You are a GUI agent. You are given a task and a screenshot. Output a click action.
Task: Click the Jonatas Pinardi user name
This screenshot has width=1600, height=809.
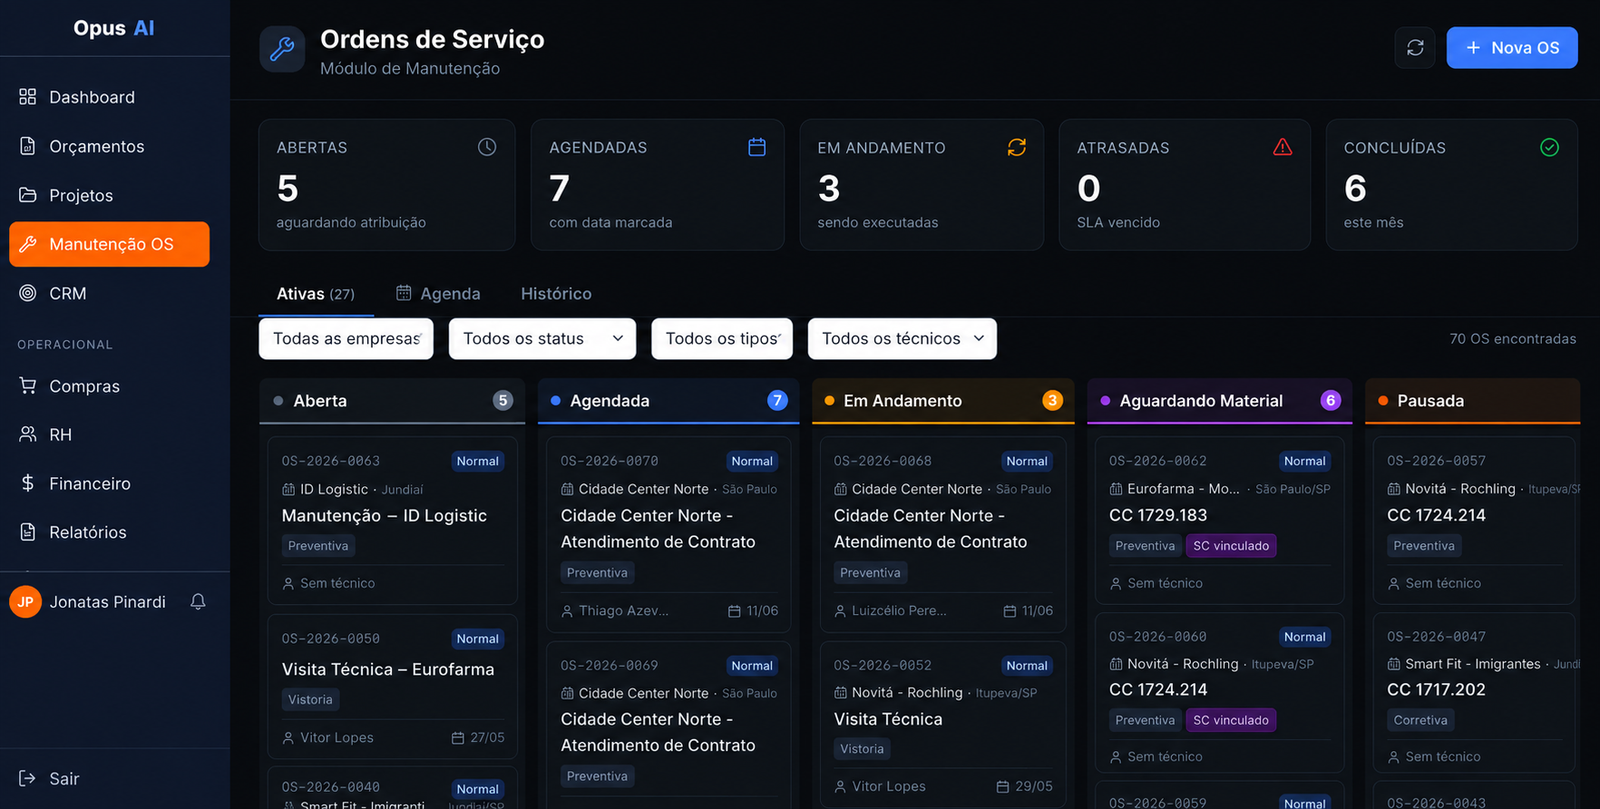[x=108, y=602]
